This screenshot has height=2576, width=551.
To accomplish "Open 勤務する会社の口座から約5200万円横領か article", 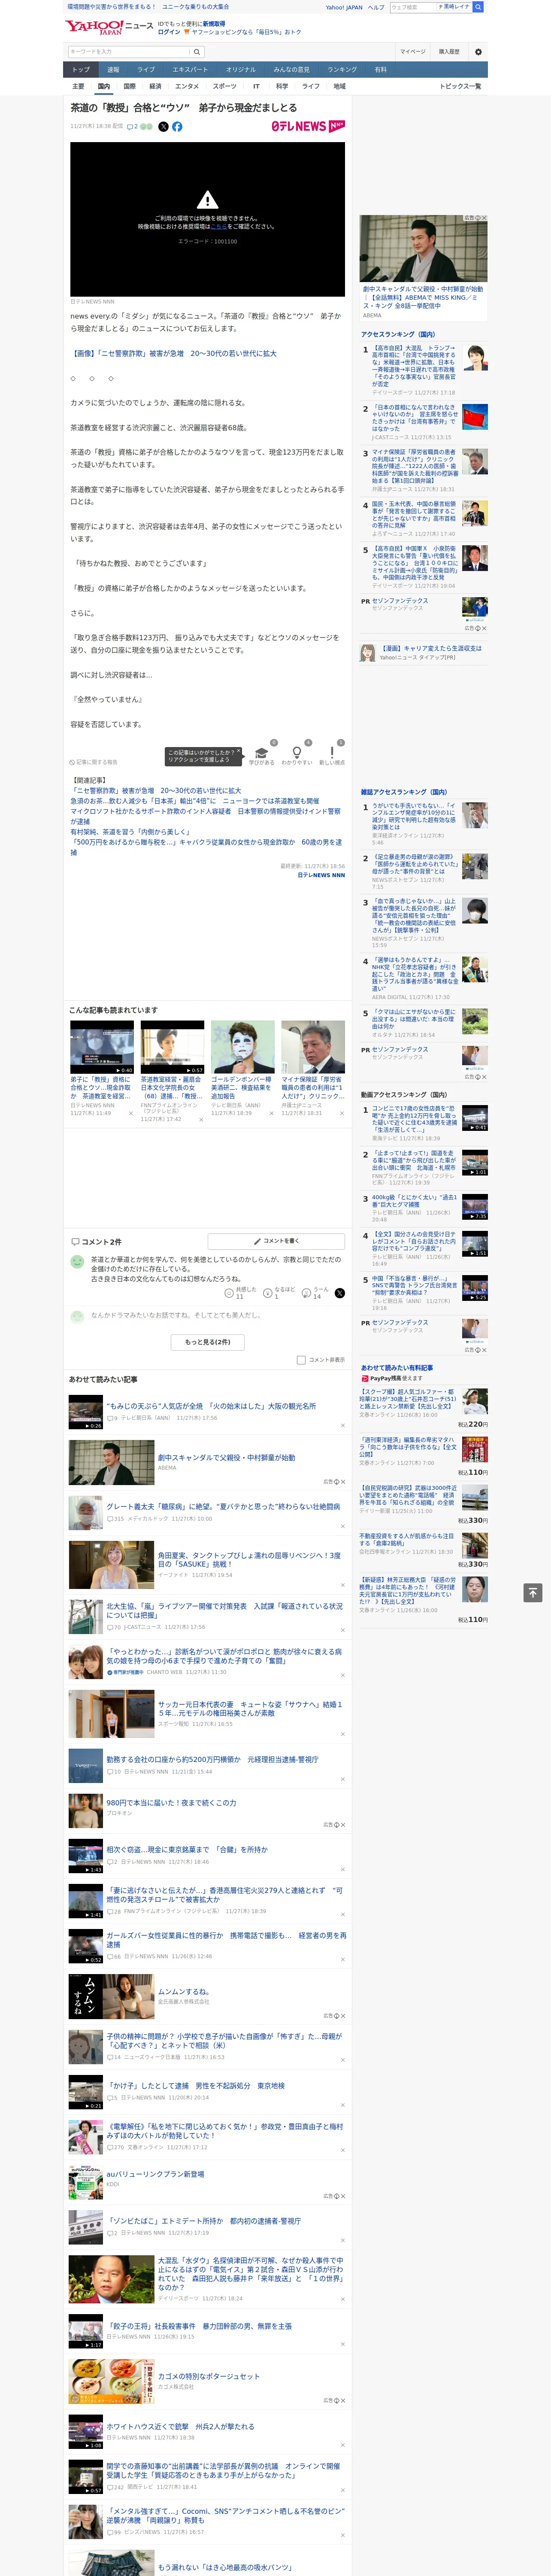I will 212,1759.
